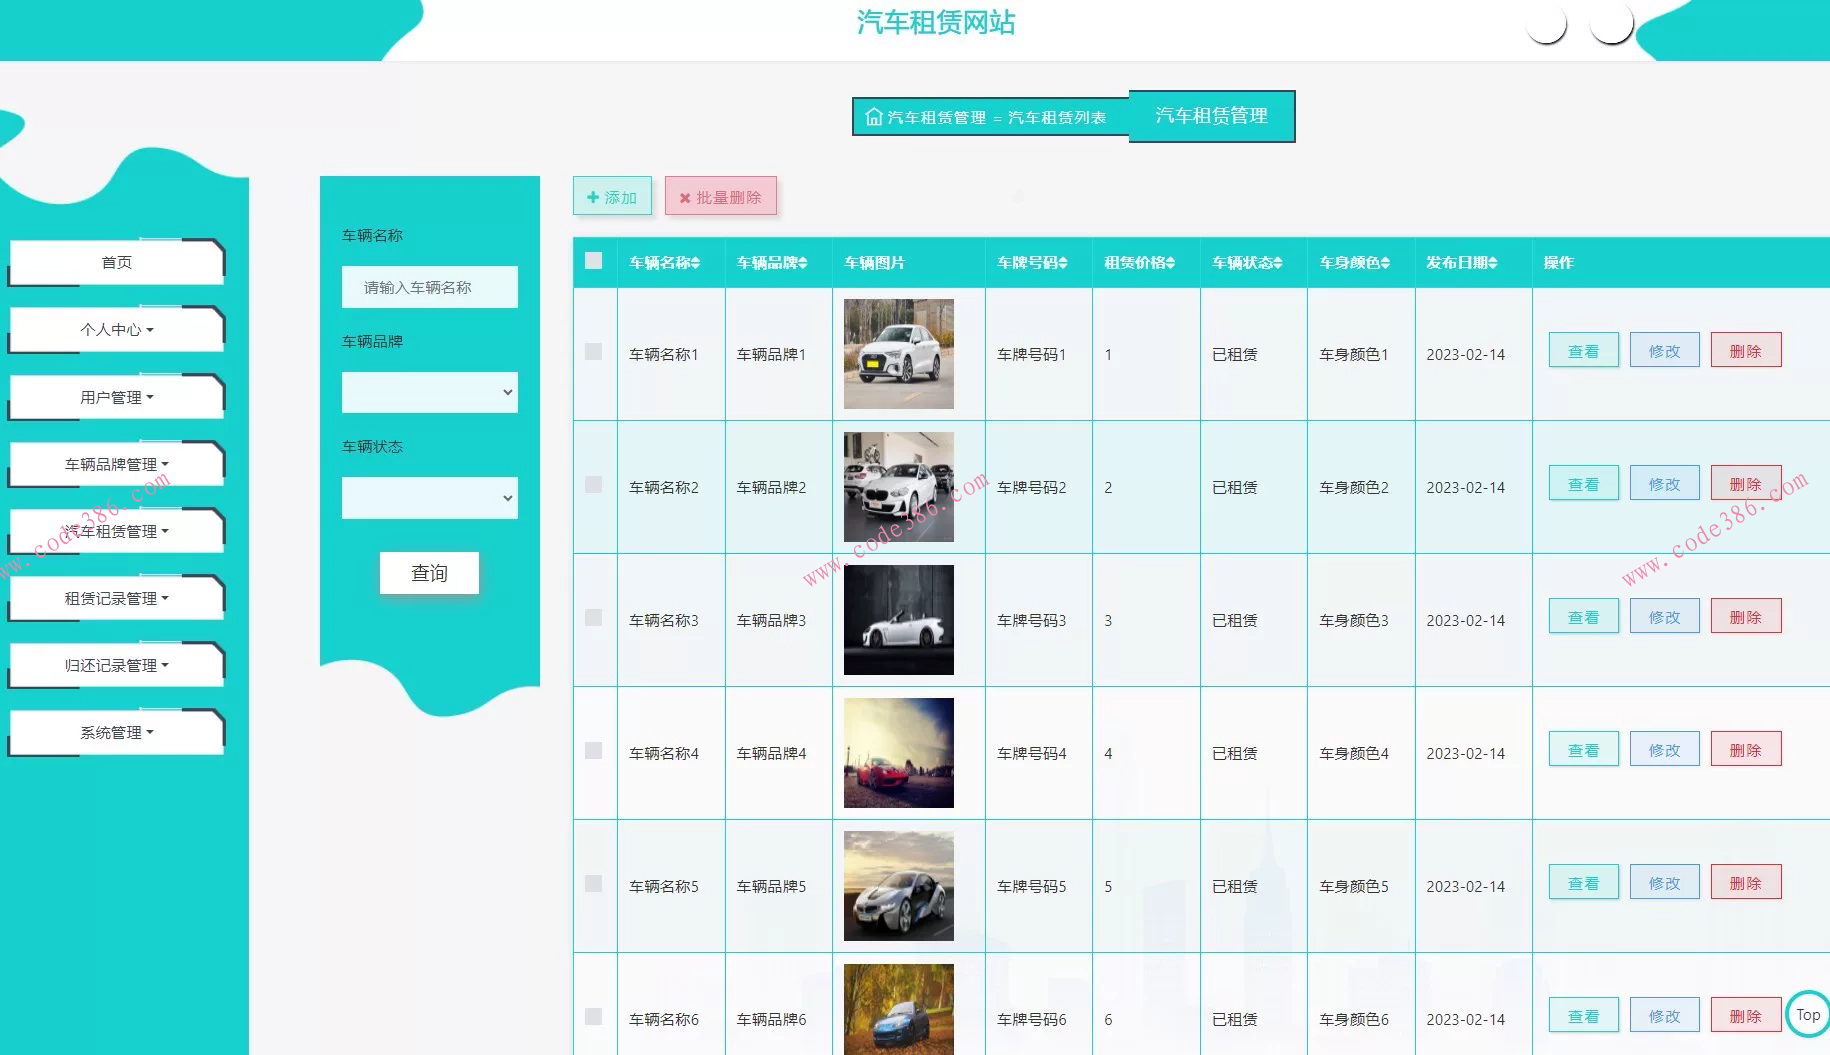Screen dimensions: 1830x1055
Task: Sort the table by 车辆状态
Action: [1277, 263]
